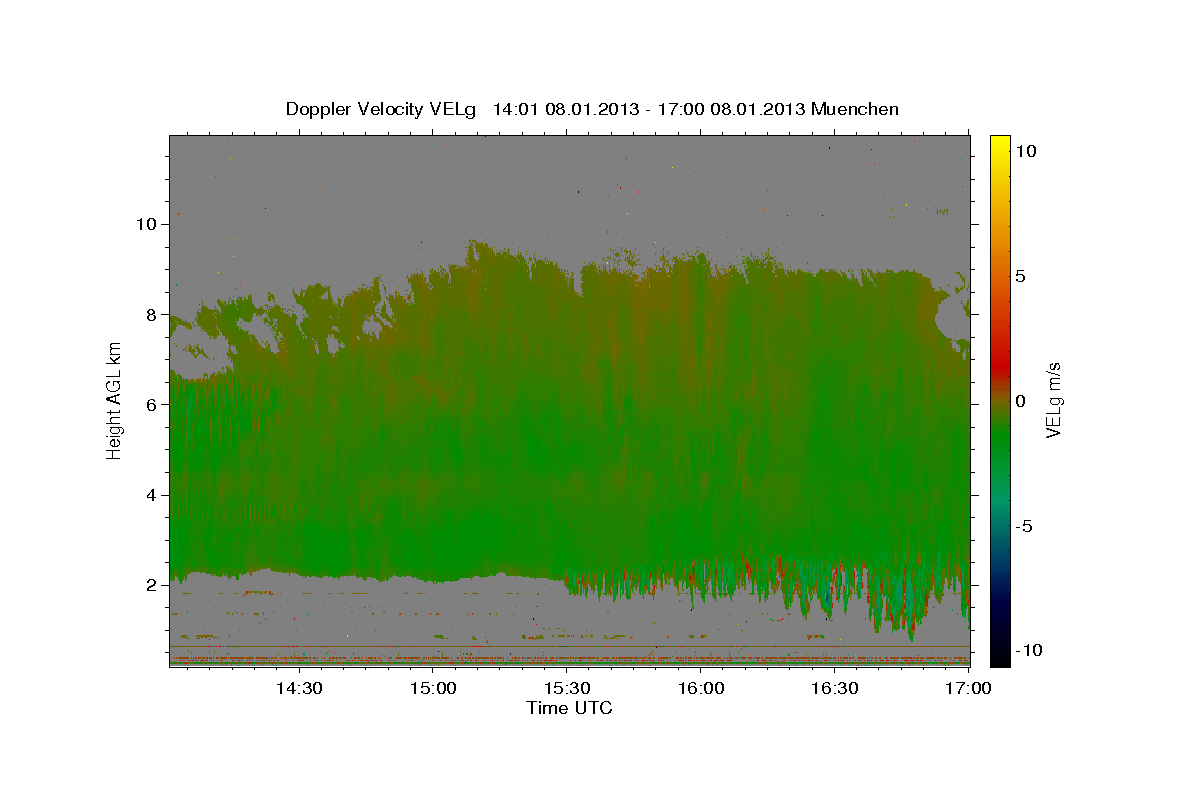Click the height axis label '6'
Screen dimensions: 1200x800
[151, 404]
